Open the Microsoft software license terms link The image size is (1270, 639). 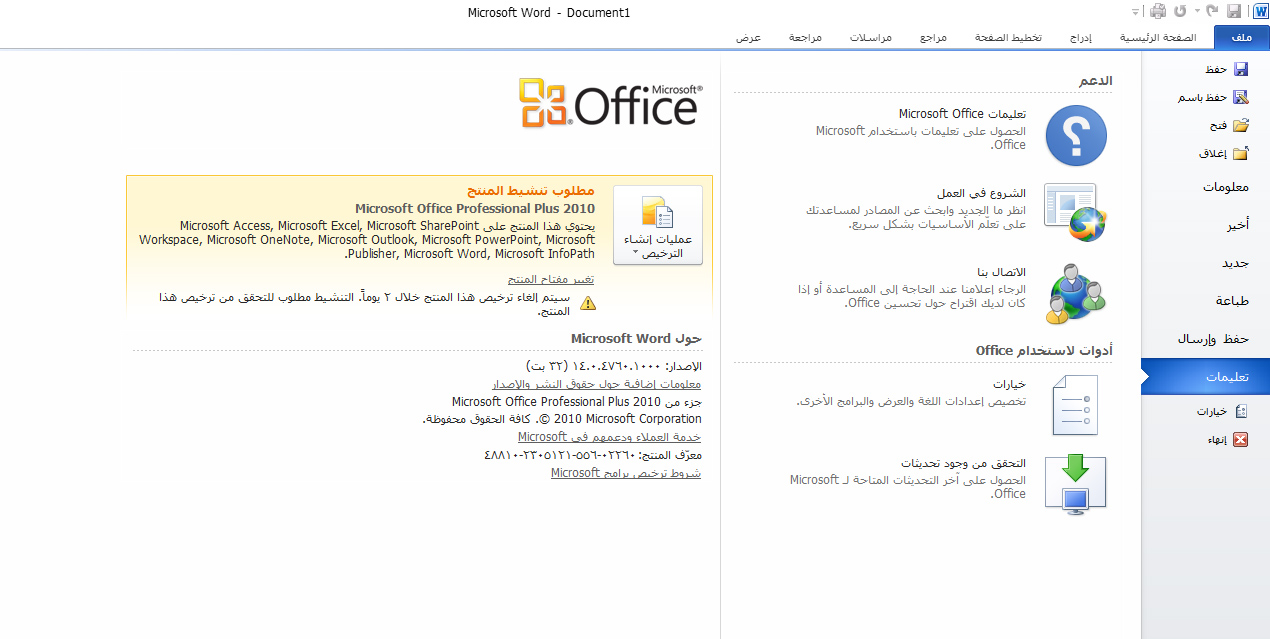pos(626,473)
